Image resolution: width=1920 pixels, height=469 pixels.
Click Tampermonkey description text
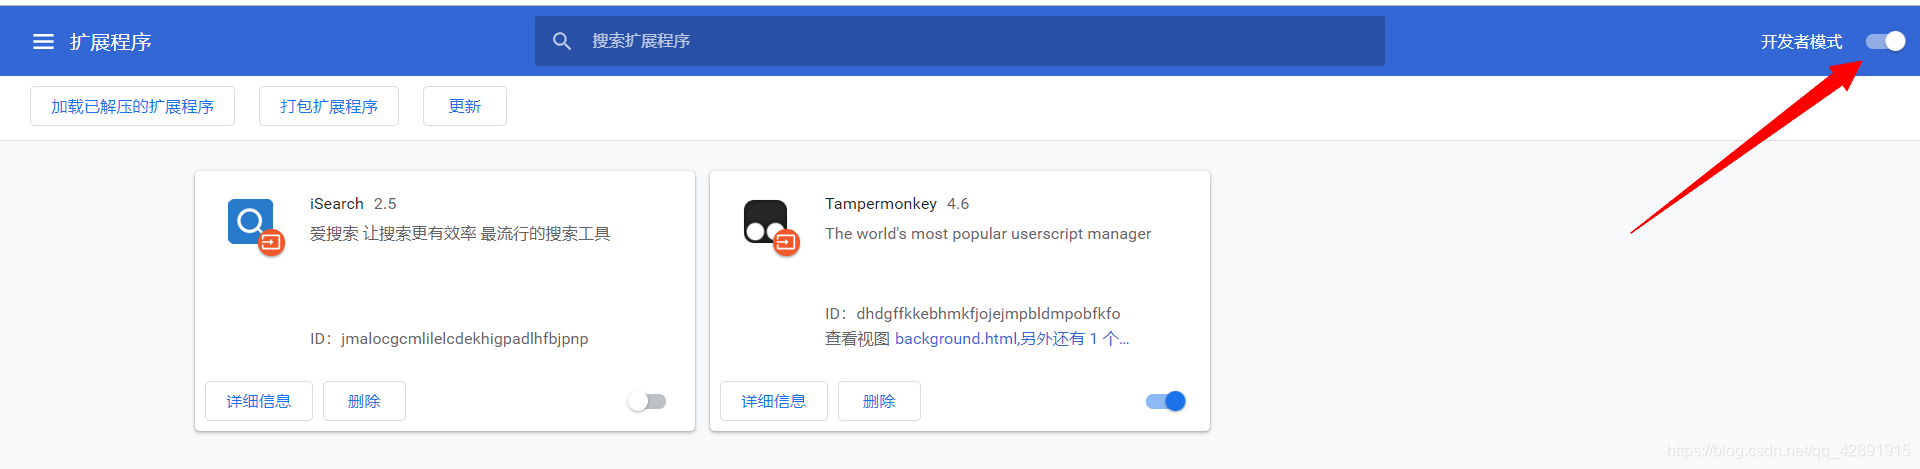pos(988,234)
